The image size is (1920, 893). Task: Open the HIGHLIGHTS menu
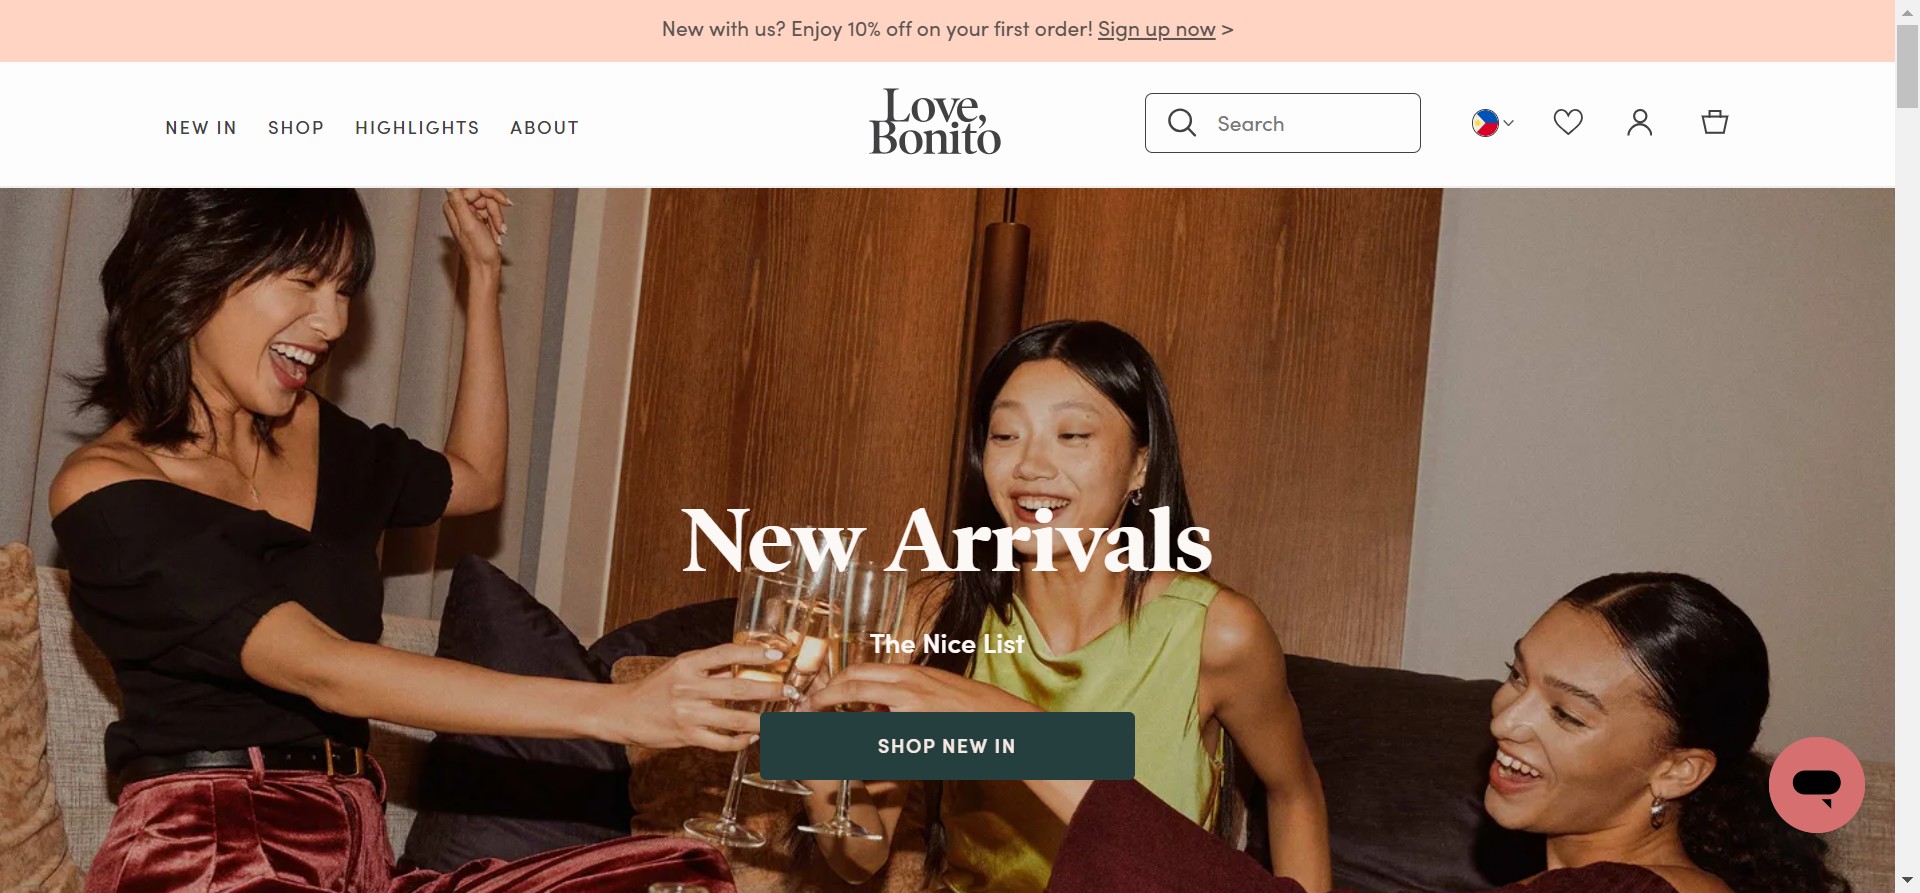click(417, 128)
